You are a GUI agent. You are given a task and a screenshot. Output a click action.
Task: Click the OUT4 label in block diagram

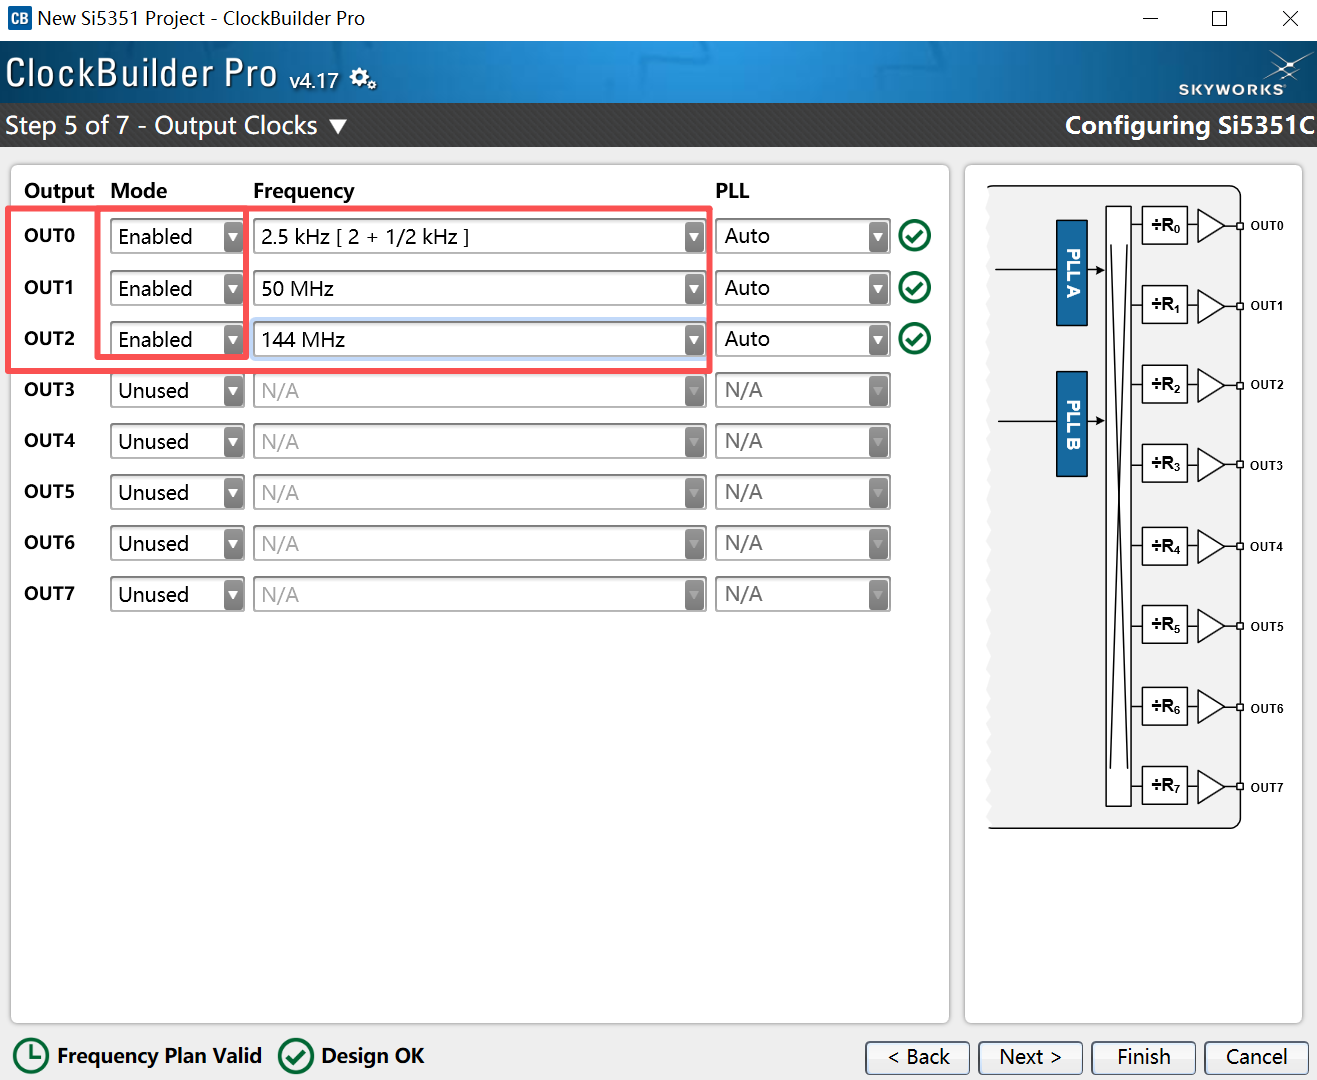tap(1266, 547)
